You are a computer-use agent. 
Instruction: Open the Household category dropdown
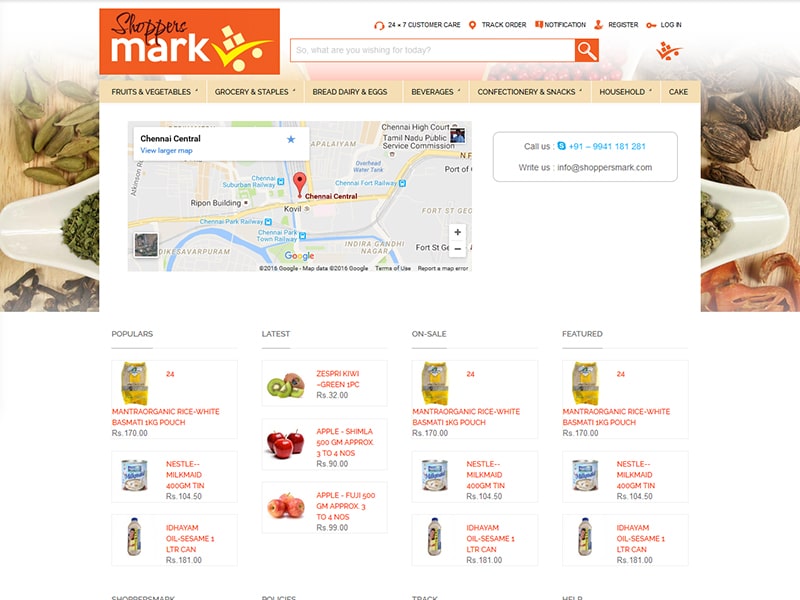(625, 92)
